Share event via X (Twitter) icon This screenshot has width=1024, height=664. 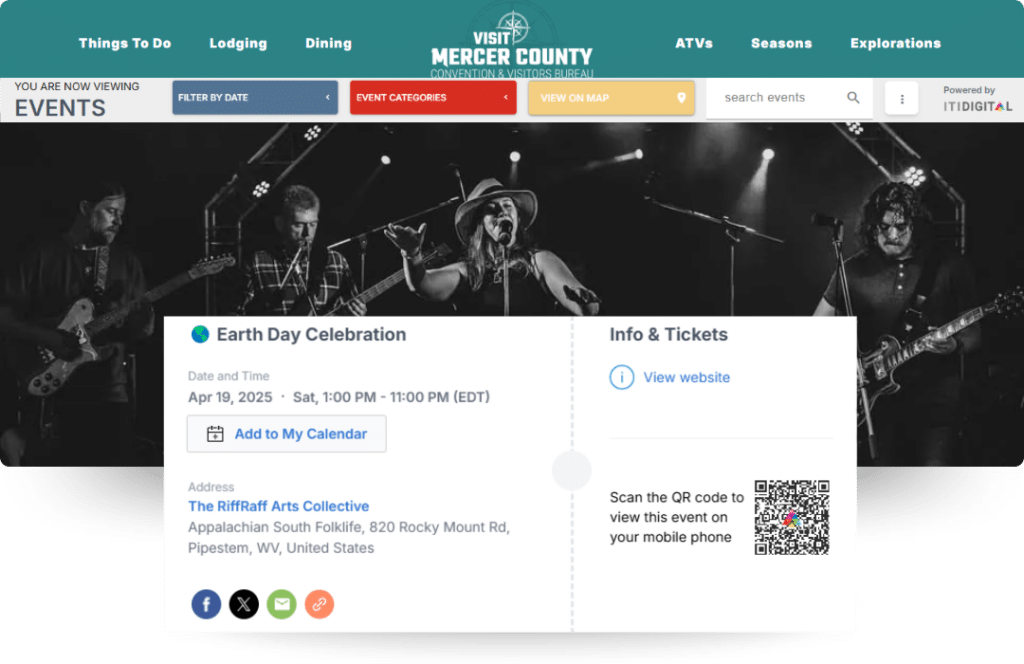[244, 604]
